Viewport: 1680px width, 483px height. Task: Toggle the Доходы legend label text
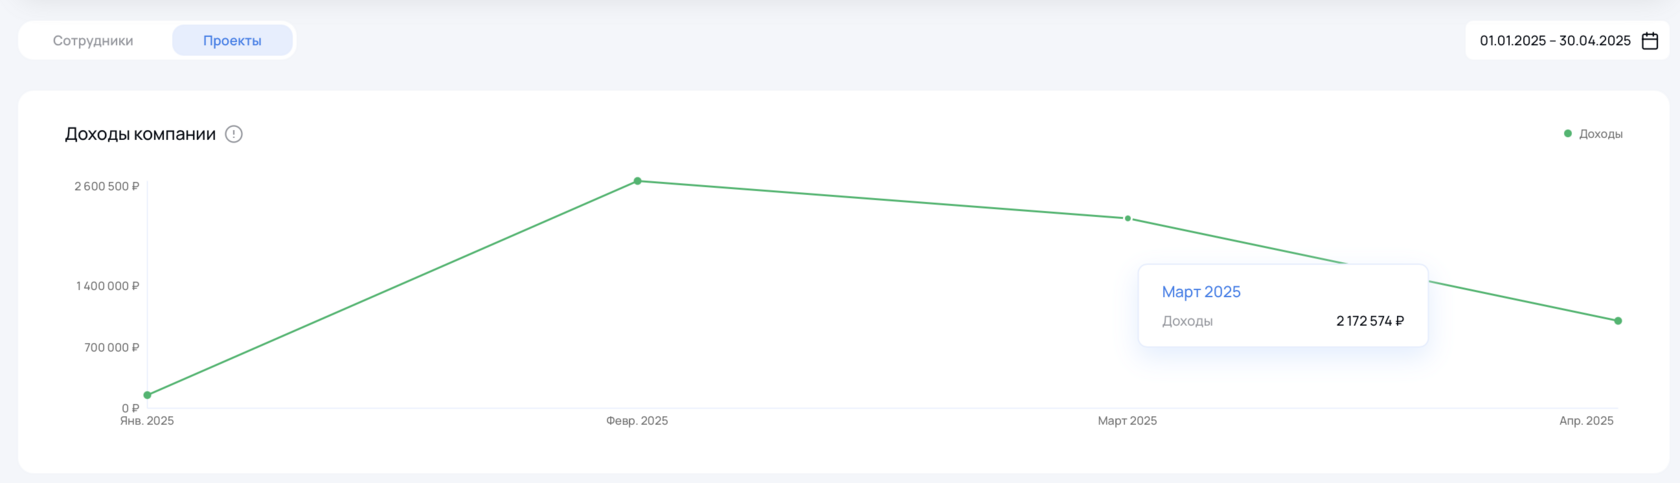pyautogui.click(x=1600, y=134)
